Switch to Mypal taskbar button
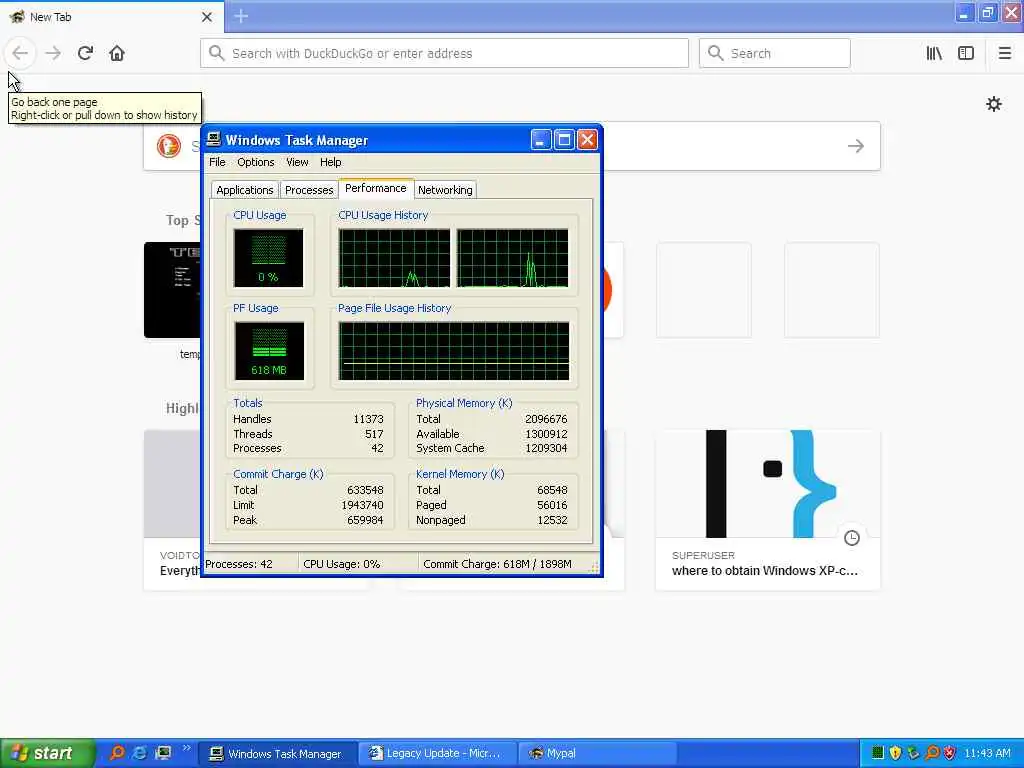Viewport: 1024px width, 768px height. (x=598, y=753)
